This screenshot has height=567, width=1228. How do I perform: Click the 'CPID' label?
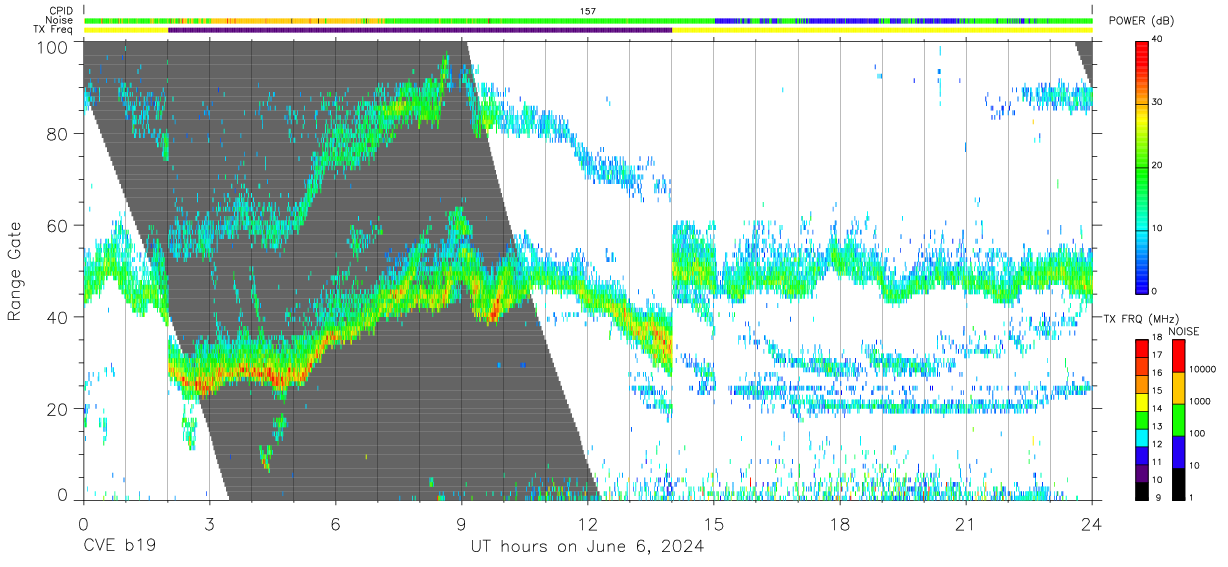(x=61, y=10)
